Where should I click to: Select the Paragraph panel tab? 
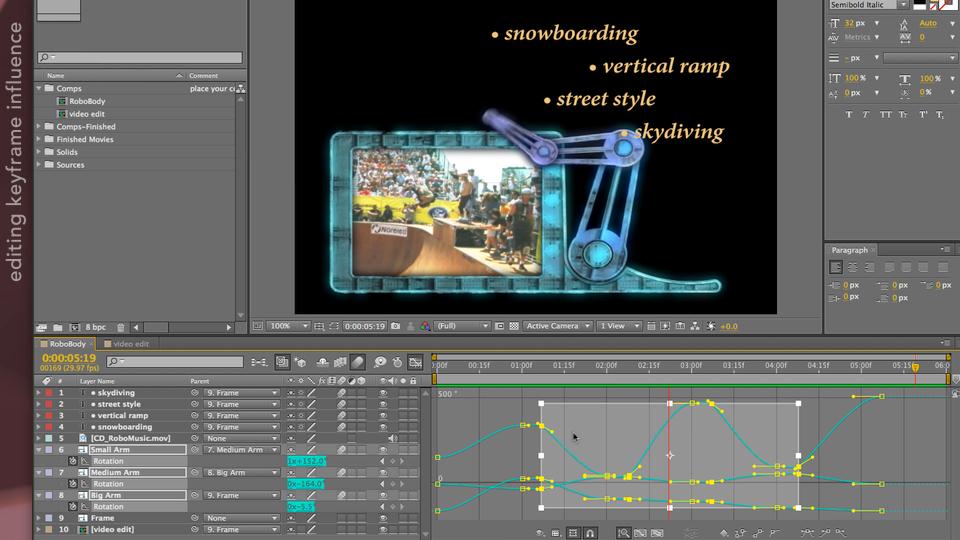849,250
